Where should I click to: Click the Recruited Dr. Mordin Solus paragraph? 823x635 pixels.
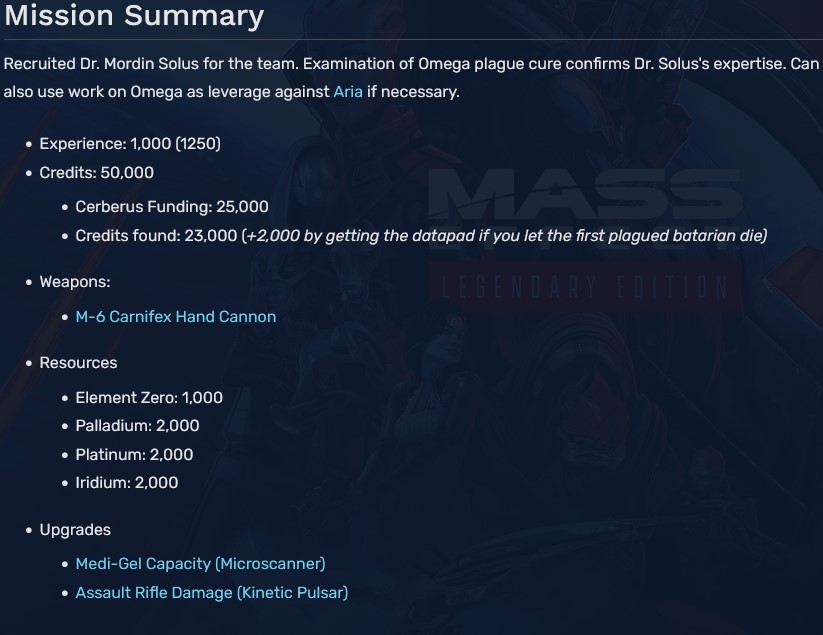(x=400, y=64)
